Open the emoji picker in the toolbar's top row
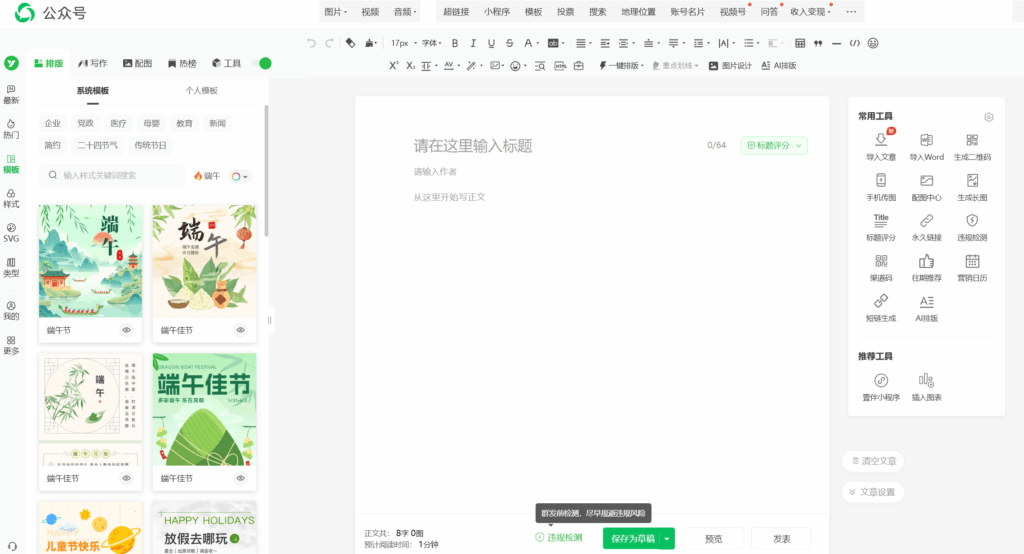The image size is (1024, 554). coord(873,43)
